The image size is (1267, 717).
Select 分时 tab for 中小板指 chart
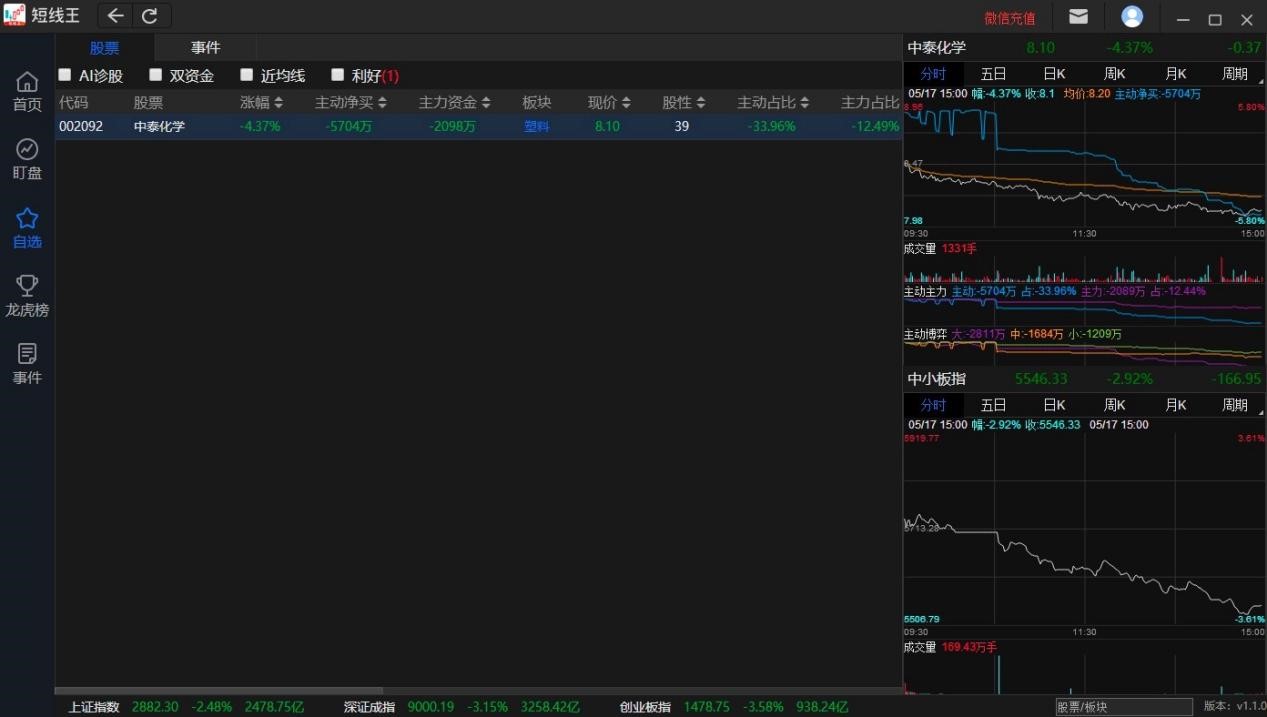[933, 405]
